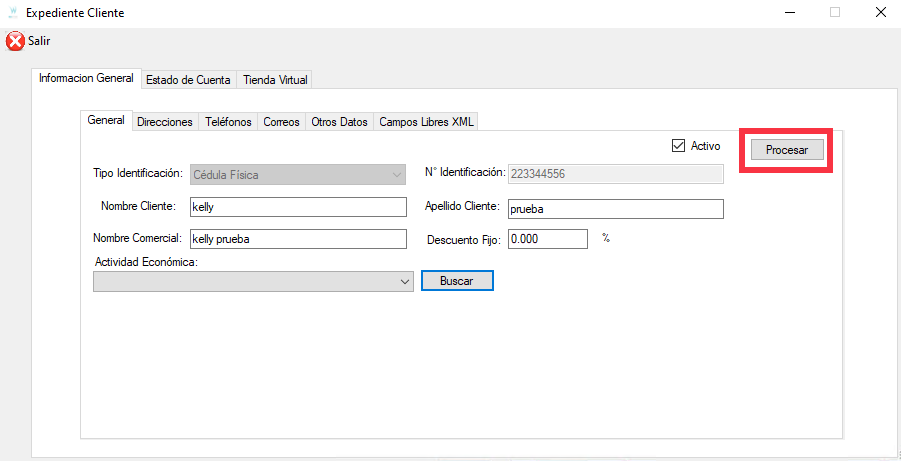901x461 pixels.
Task: Open the Actividad Económica combo box
Action: [252, 282]
